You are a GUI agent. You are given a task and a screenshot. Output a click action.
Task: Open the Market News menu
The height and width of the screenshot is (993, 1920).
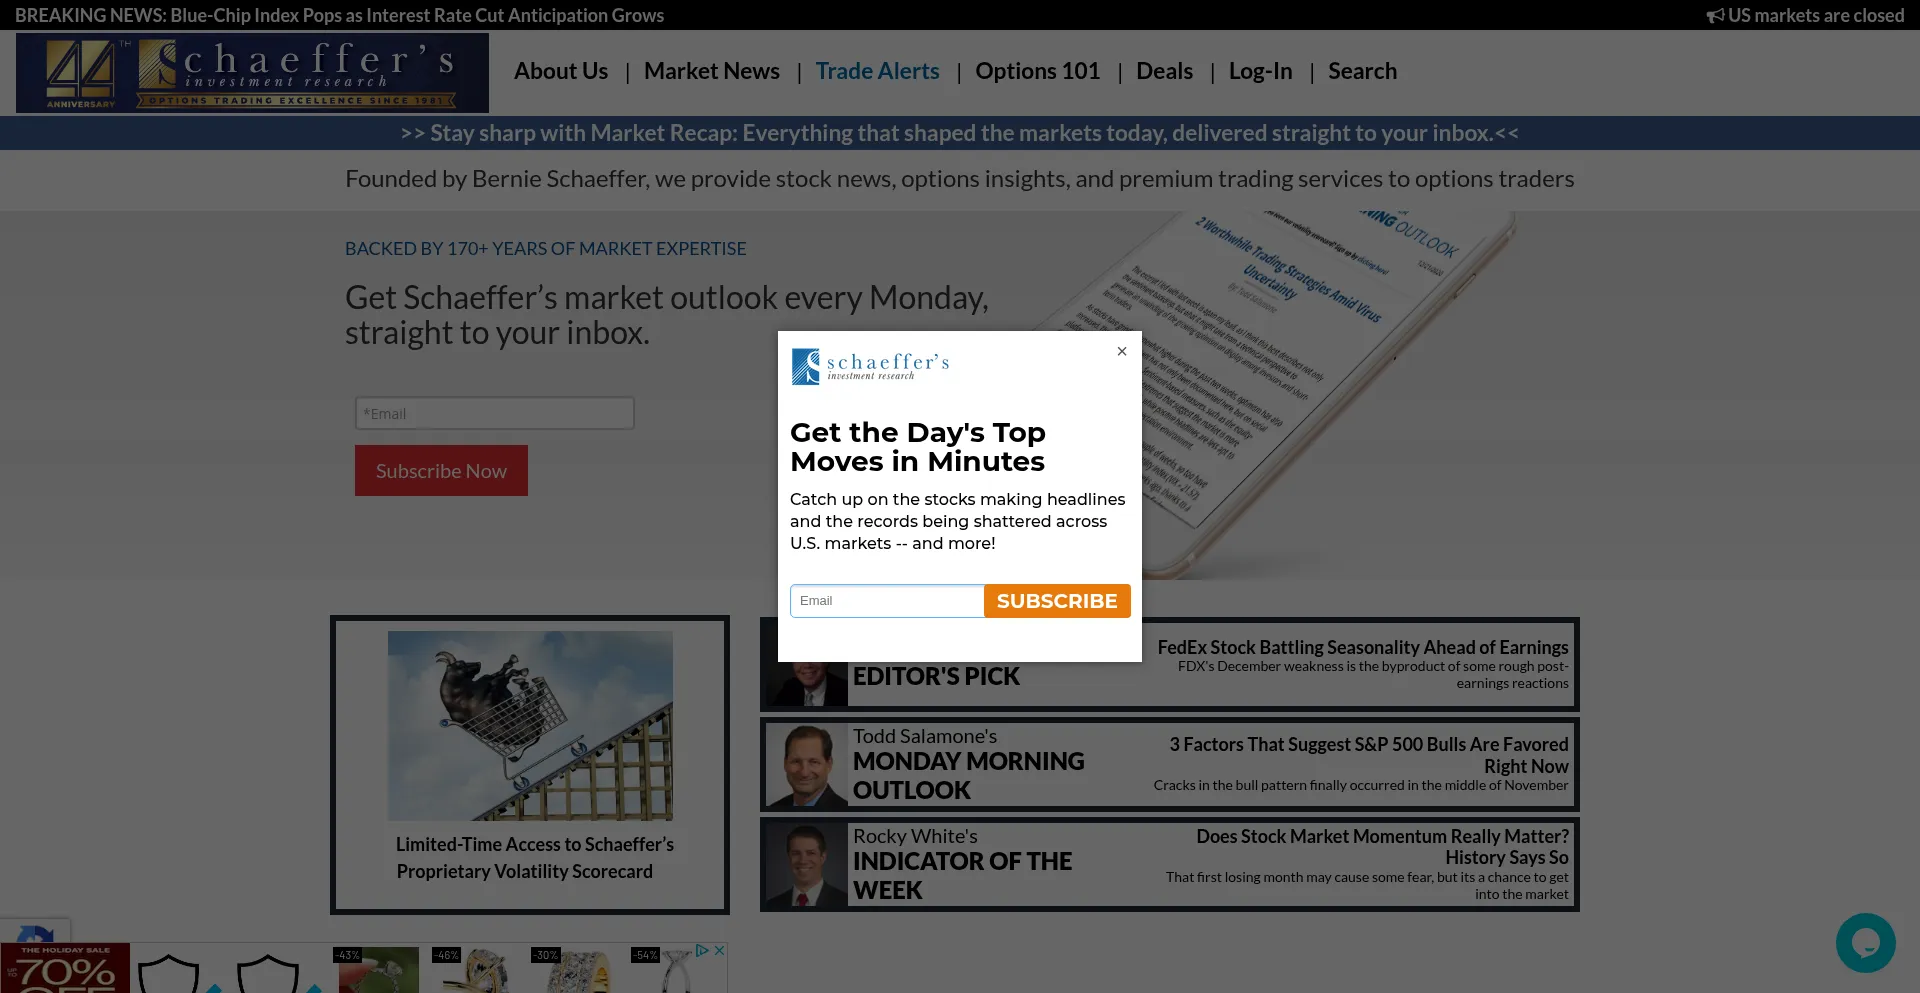(711, 71)
